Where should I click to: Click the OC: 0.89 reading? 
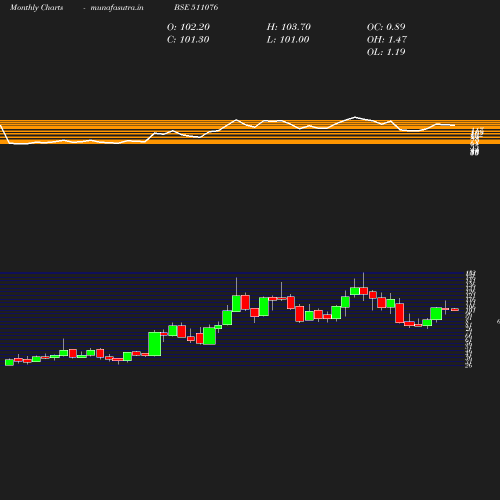click(386, 27)
